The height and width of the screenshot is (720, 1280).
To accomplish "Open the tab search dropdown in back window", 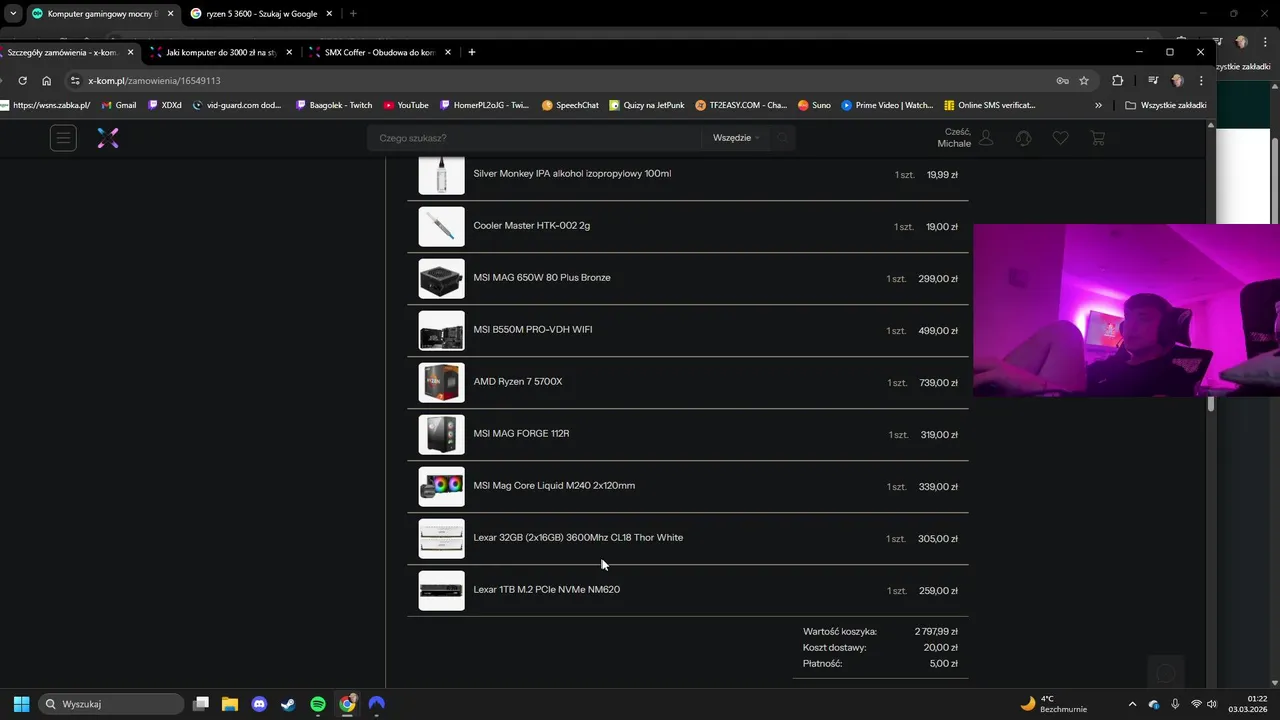I will (x=13, y=14).
